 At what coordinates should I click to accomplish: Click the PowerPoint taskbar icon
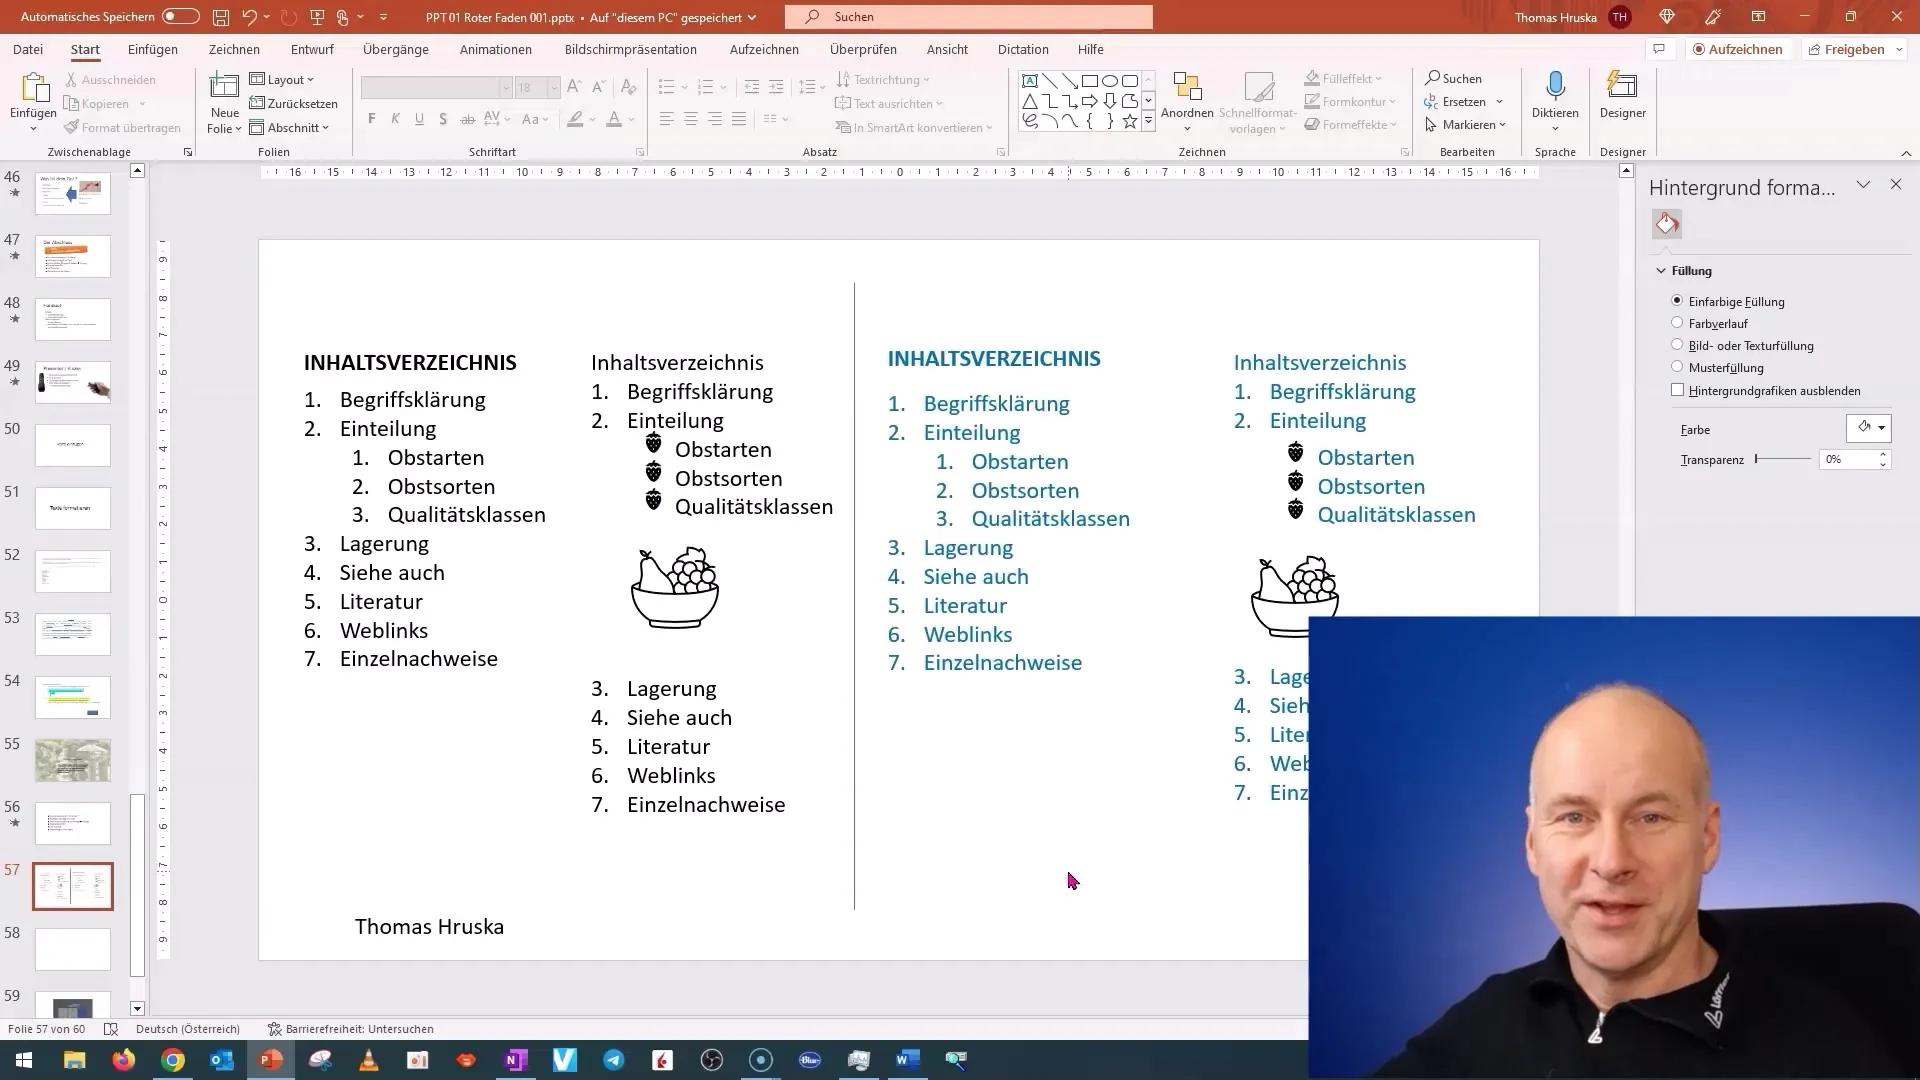coord(272,1059)
